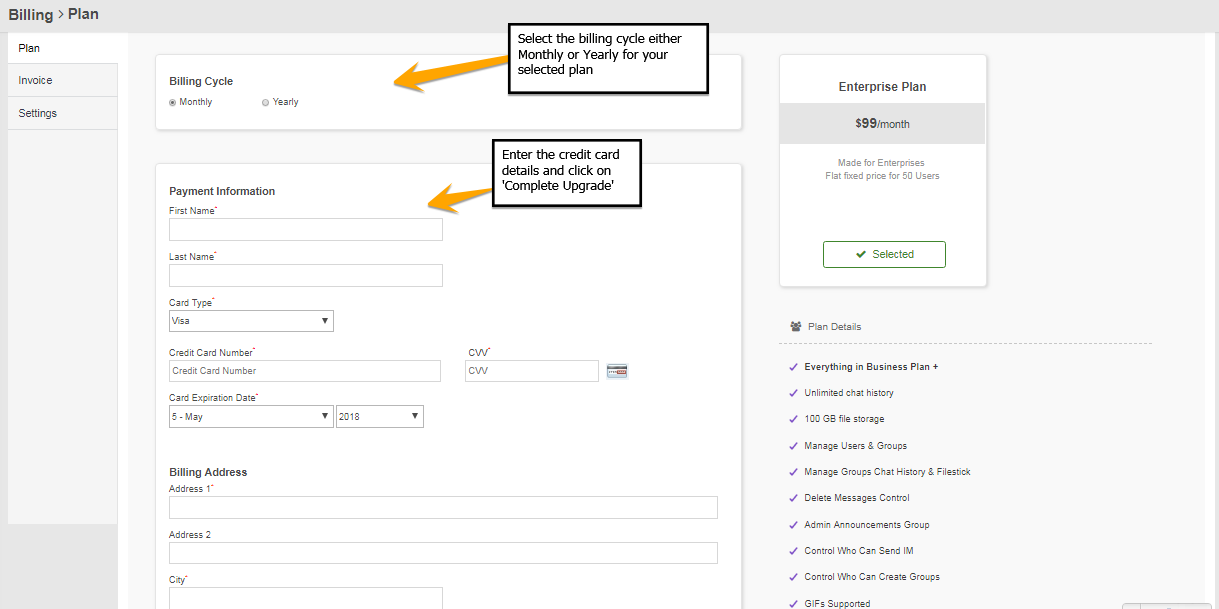Click the $99/month price label
The width and height of the screenshot is (1219, 609).
click(882, 124)
